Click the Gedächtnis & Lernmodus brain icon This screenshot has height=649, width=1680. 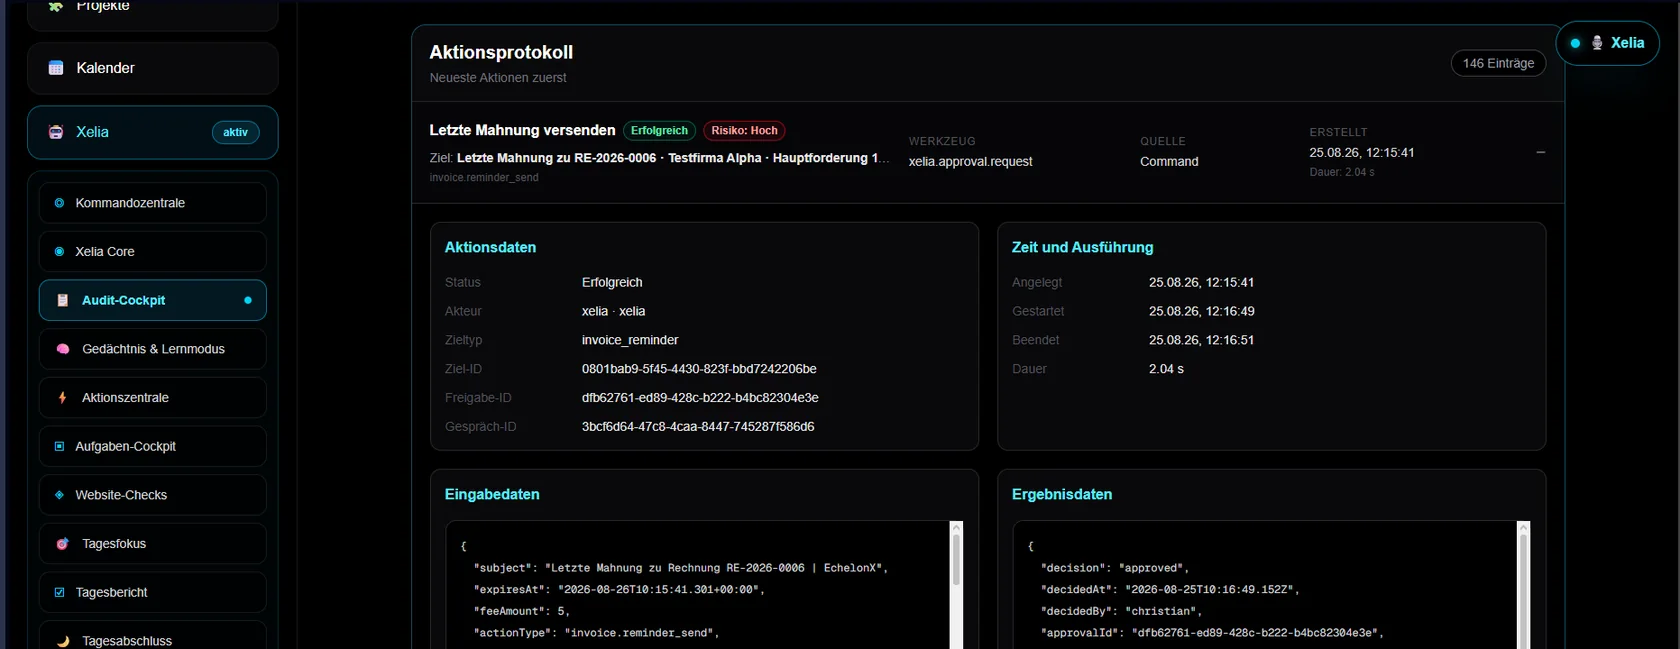(63, 349)
